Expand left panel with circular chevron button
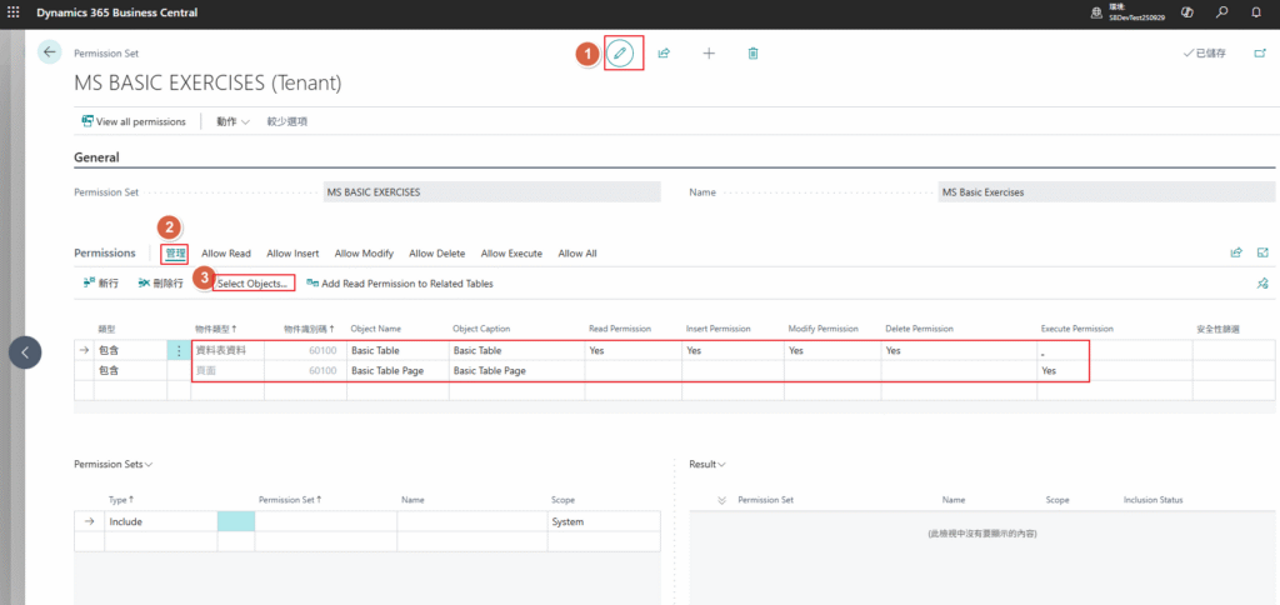Screen dimensions: 1280x605 (x=25, y=352)
